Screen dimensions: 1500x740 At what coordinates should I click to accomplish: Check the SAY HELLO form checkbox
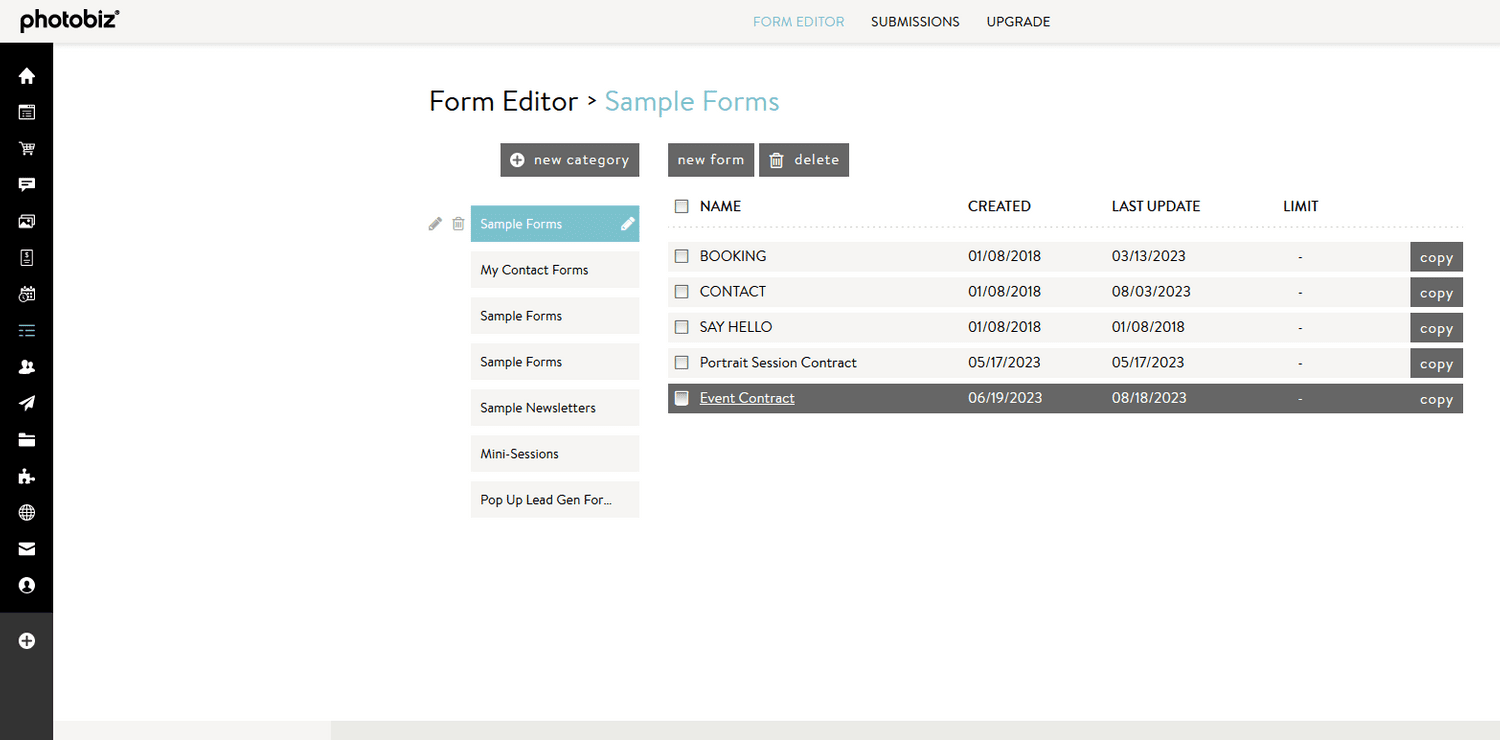point(682,327)
